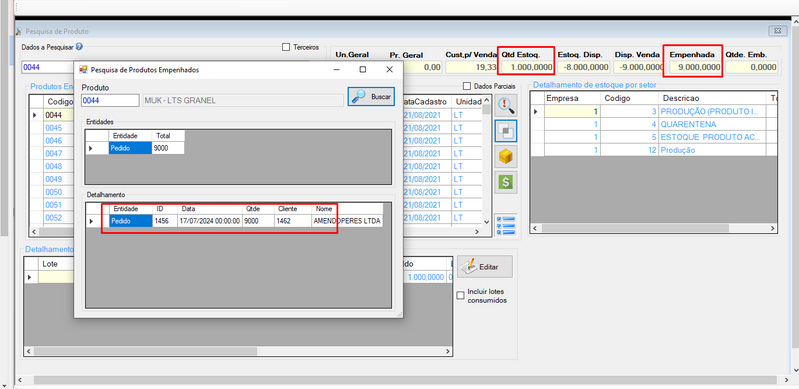Click the Dados a Pesquisar field containing 0044
Image resolution: width=799 pixels, height=389 pixels.
pyautogui.click(x=47, y=67)
